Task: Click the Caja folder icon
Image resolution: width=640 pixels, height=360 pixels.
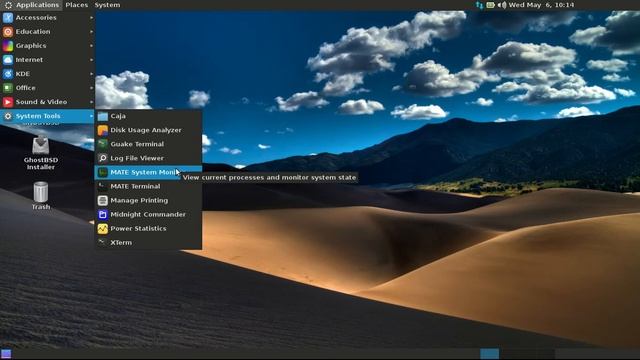Action: 103,116
